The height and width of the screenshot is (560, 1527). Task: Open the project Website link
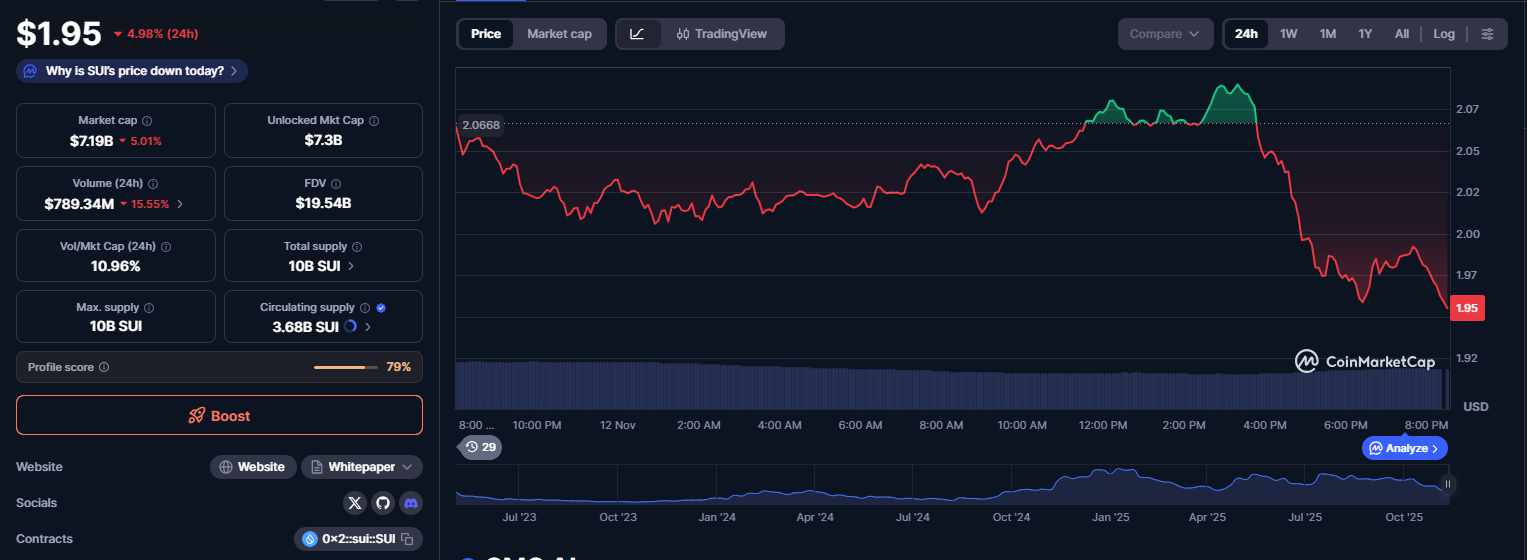(x=253, y=467)
